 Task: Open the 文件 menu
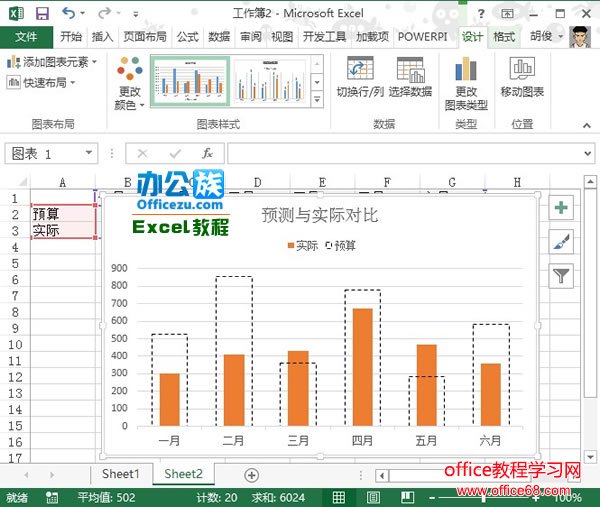(x=26, y=37)
